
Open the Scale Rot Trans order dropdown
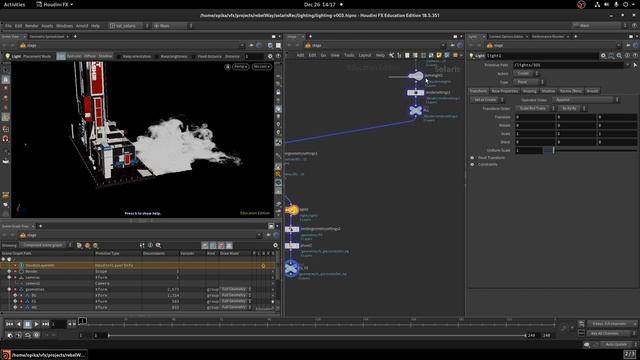click(x=535, y=109)
